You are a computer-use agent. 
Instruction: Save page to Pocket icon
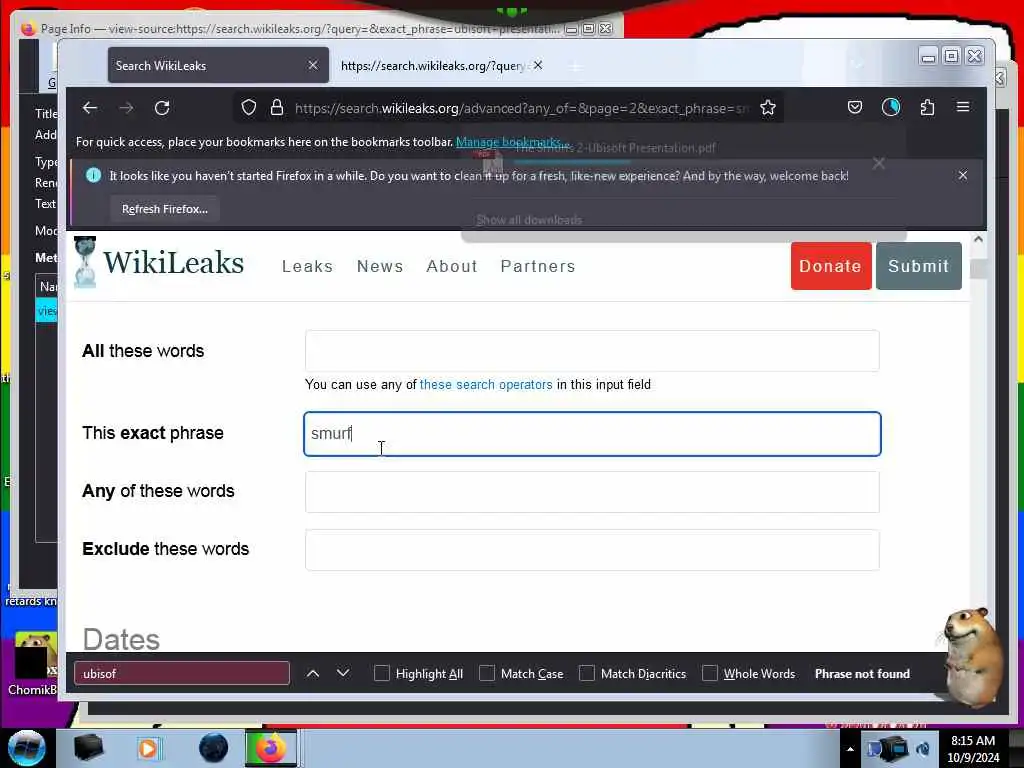point(855,107)
